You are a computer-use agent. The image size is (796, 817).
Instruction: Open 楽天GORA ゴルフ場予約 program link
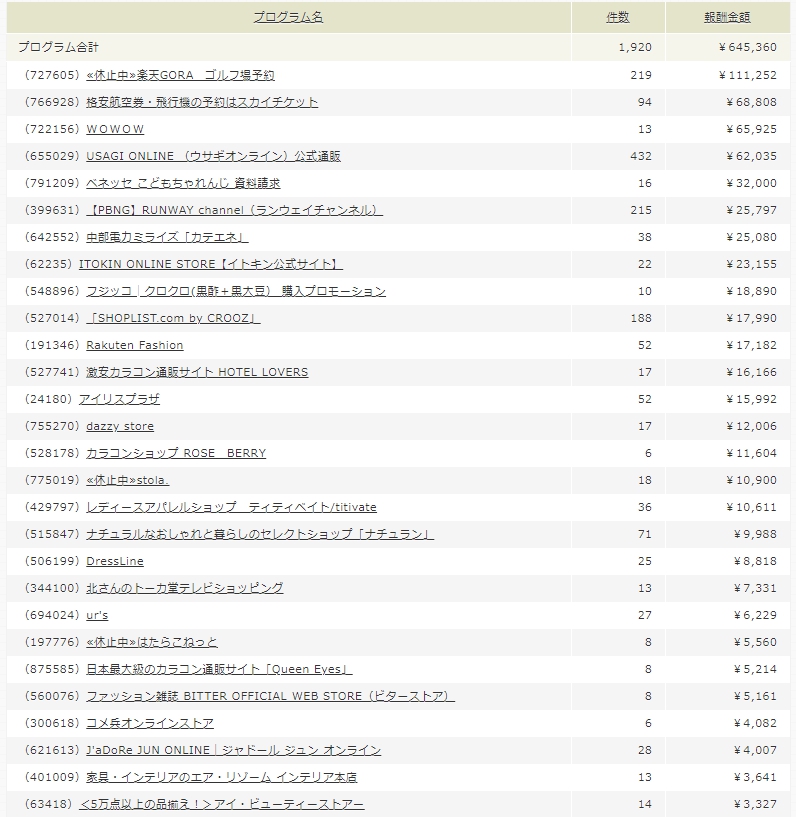(x=180, y=75)
